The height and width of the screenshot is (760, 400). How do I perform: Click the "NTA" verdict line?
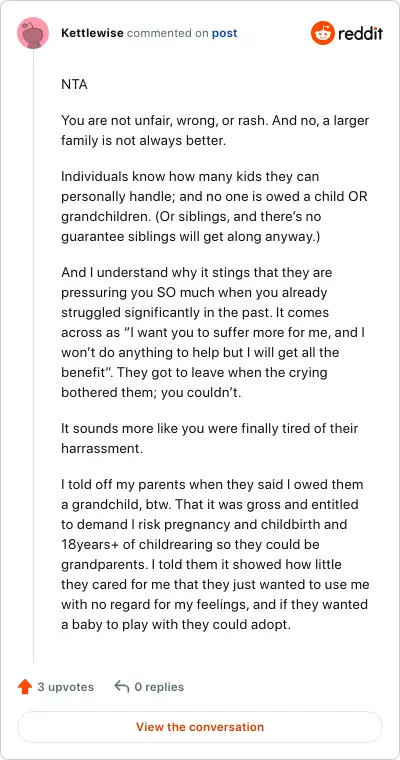tap(74, 84)
